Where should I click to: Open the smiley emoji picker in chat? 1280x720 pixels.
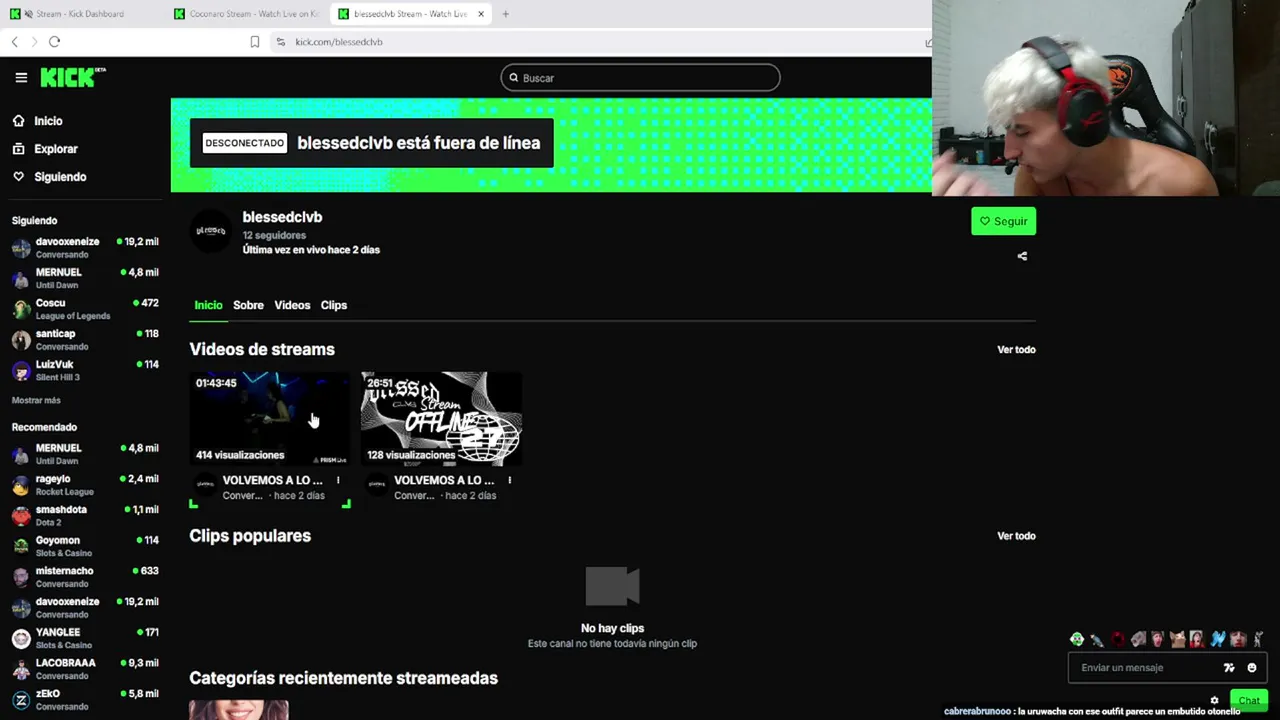point(1252,668)
